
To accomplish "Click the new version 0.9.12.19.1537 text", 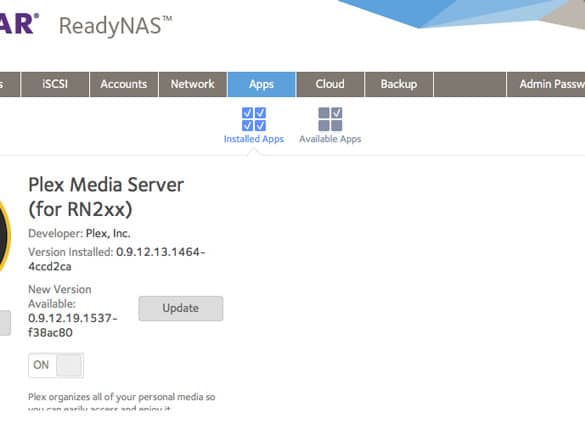I will [73, 325].
